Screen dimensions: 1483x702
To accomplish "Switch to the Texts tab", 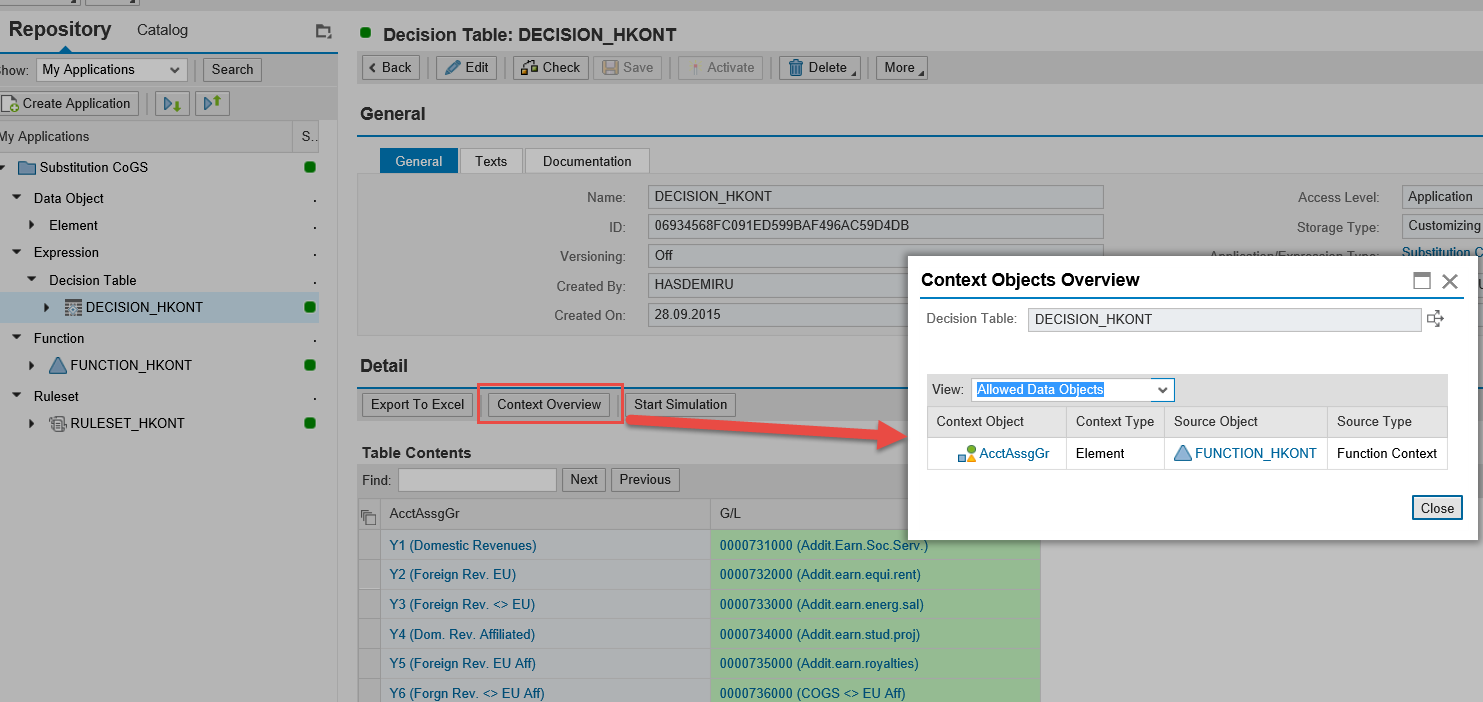I will [490, 161].
